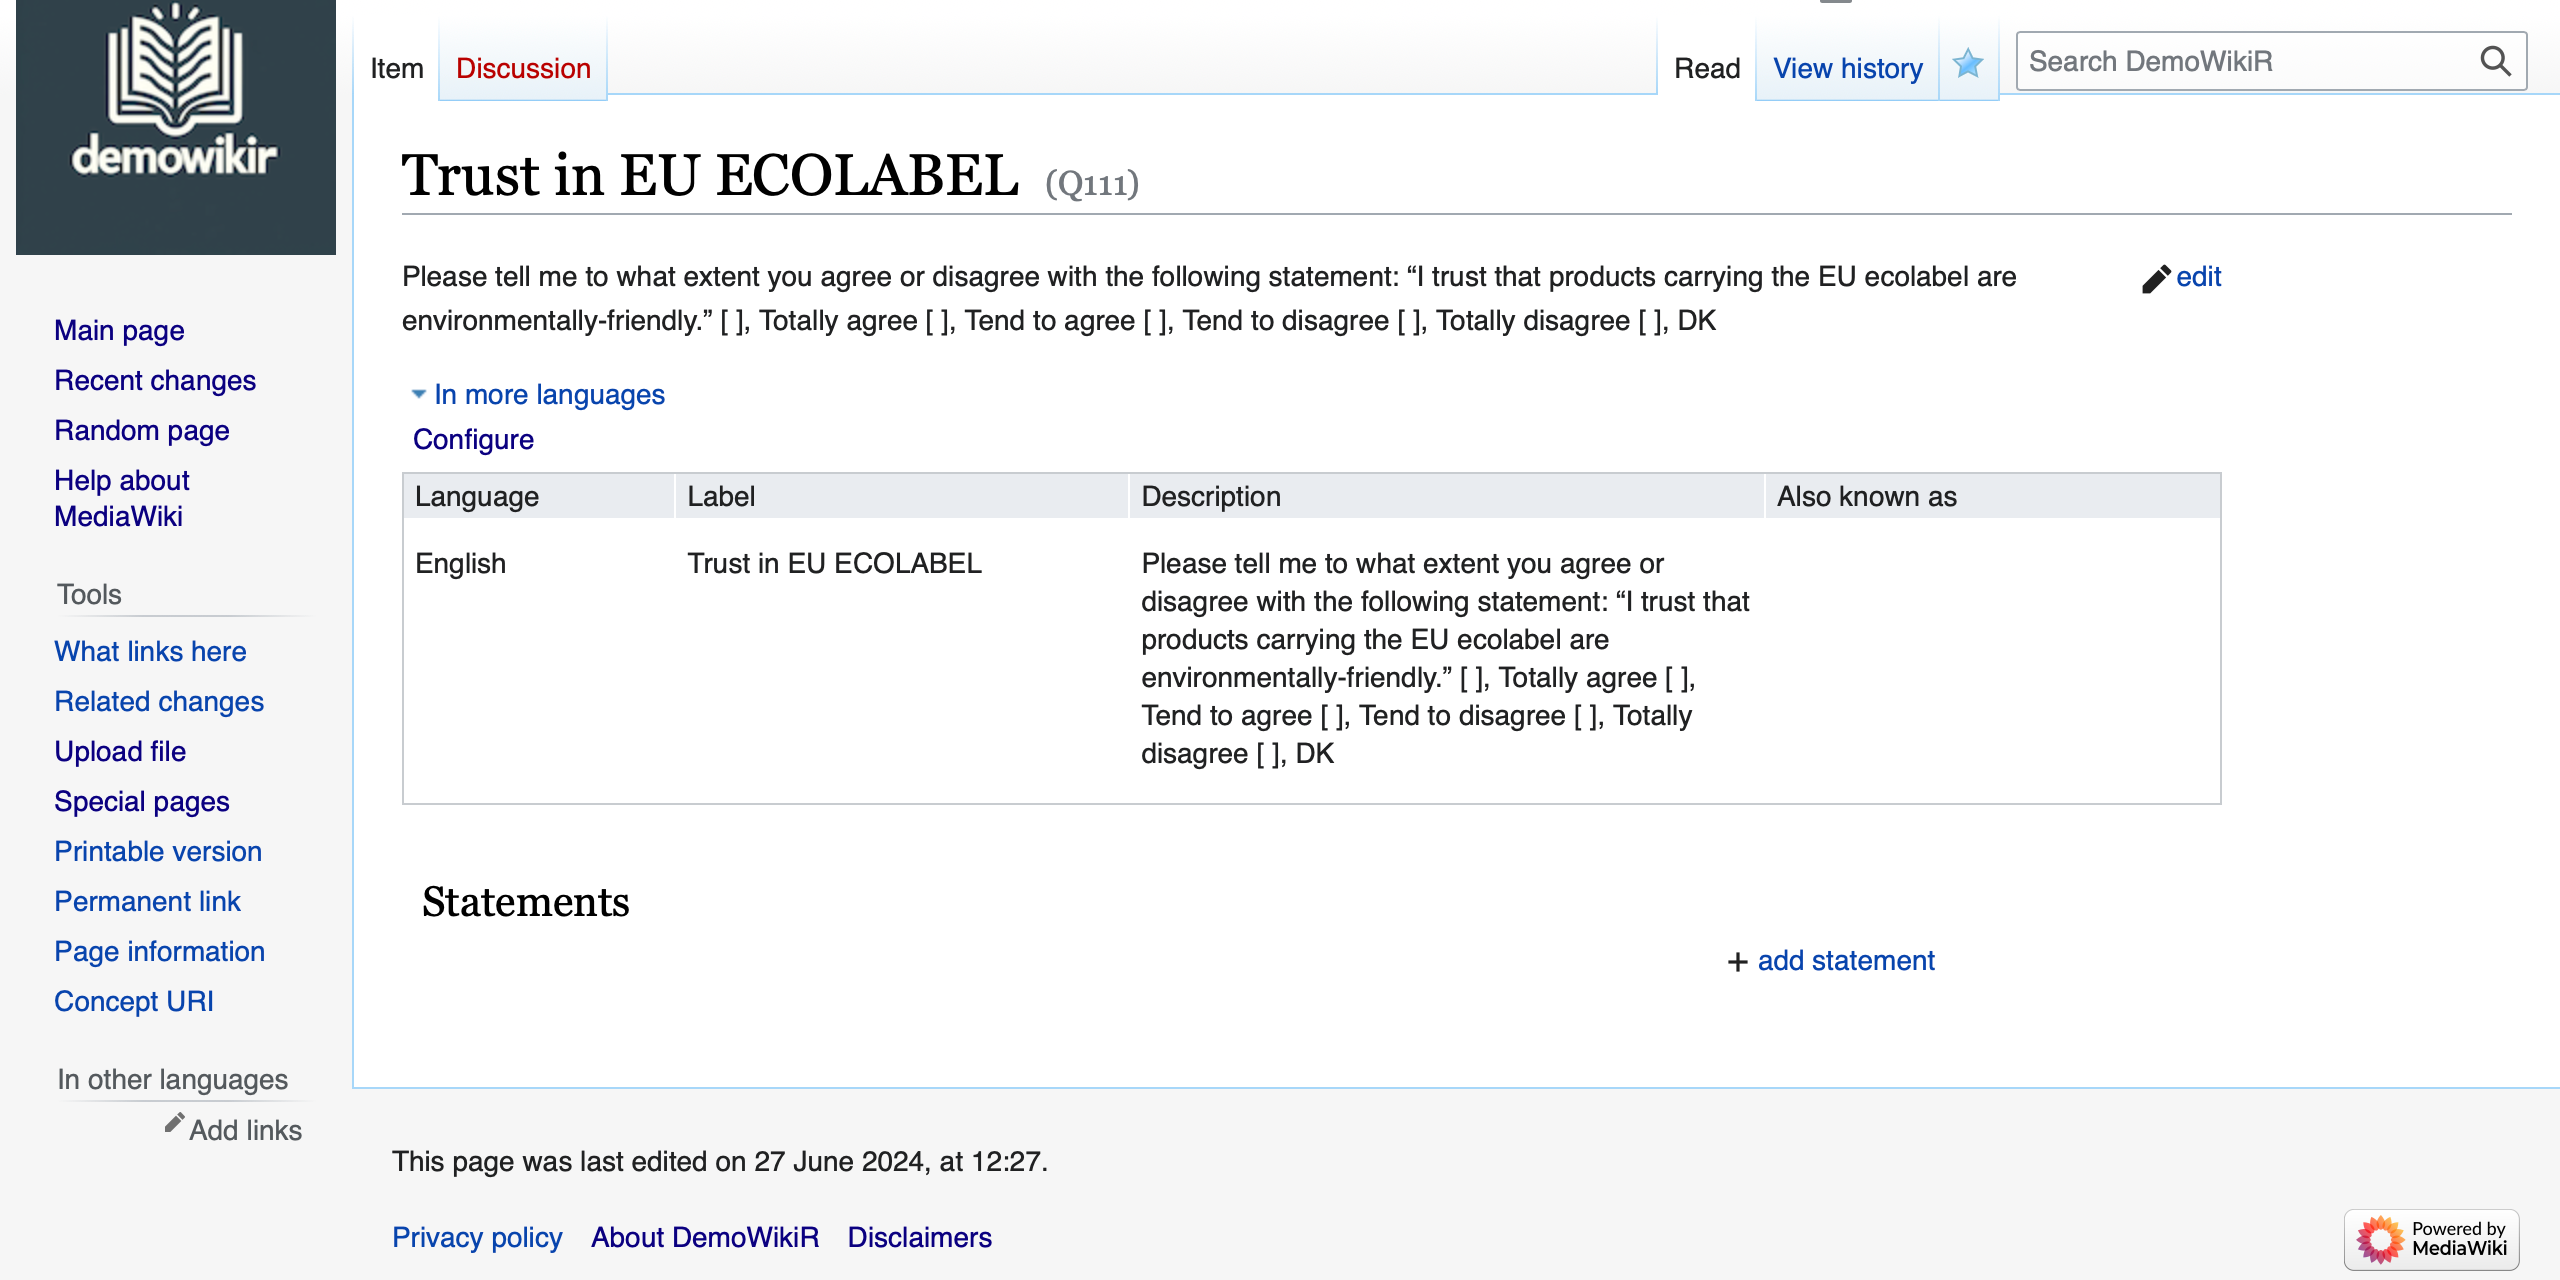Open the Special pages link

[142, 802]
